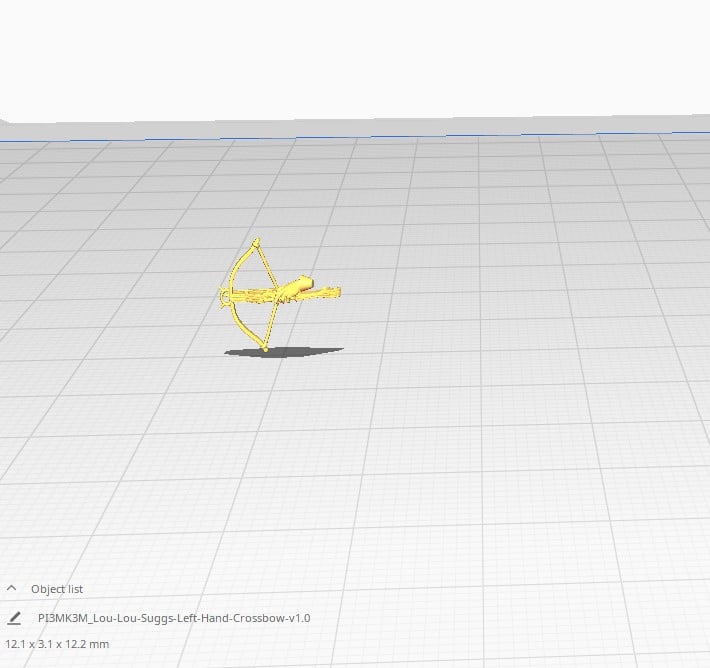Select PI3MK3M_Lou-Lou-Suggs-Left-Hand-Crossbow-v1.0 entry
Image resolution: width=710 pixels, height=668 pixels.
coord(174,618)
